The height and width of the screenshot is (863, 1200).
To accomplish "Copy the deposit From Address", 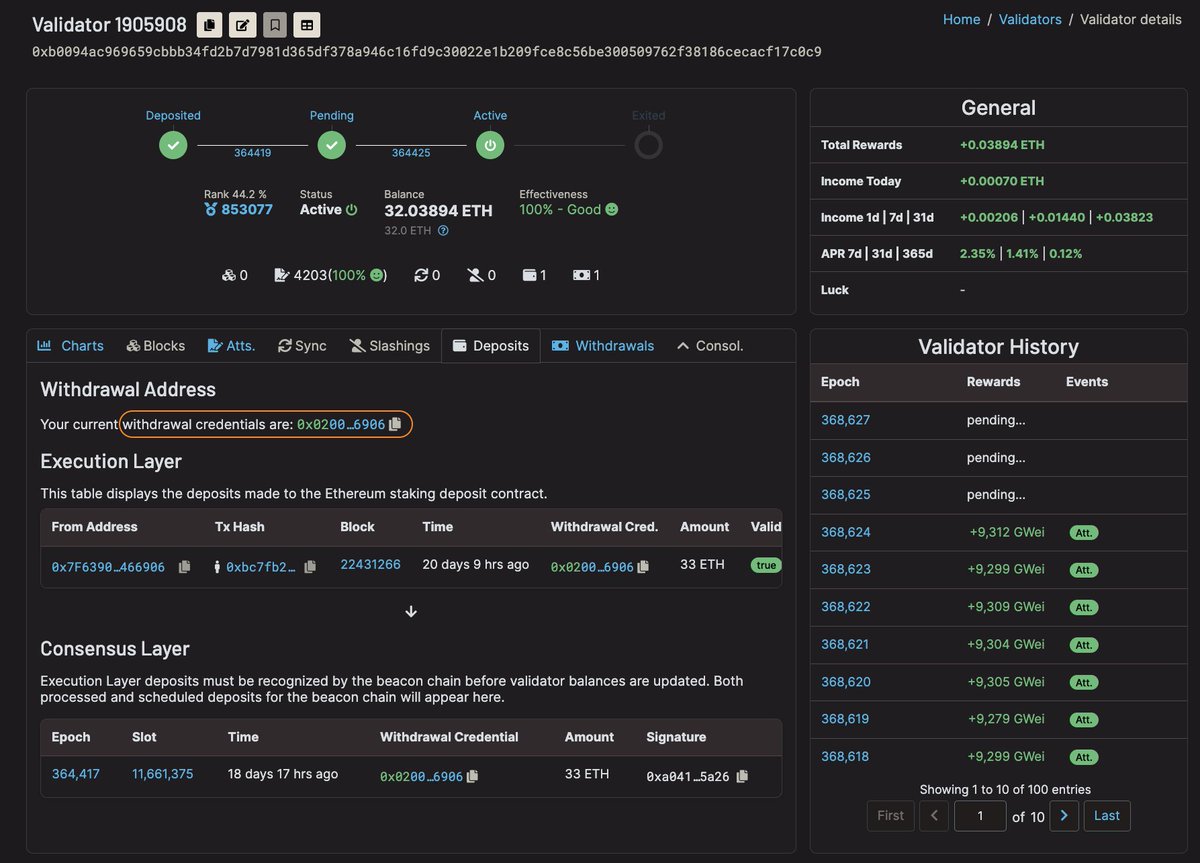I will point(184,567).
